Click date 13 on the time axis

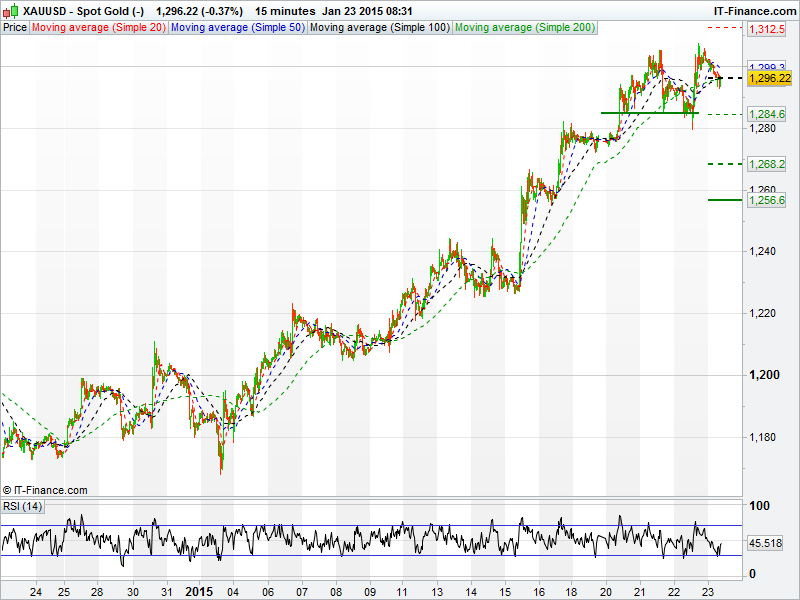point(437,592)
